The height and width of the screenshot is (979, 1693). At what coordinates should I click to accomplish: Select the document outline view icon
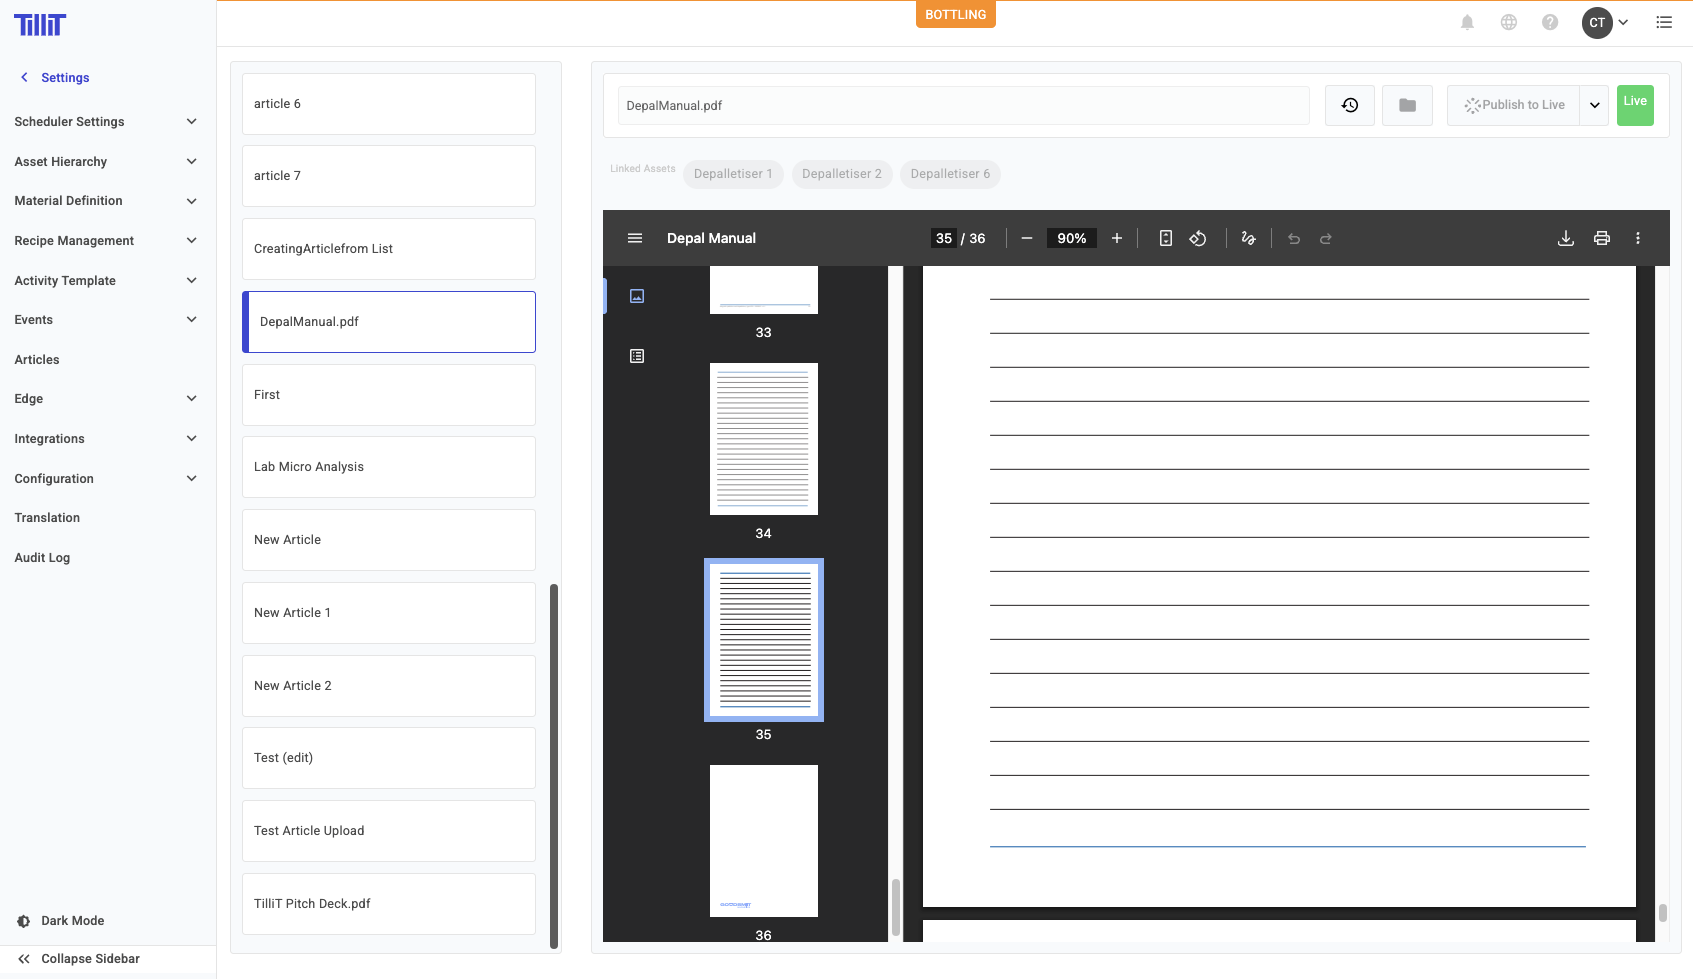tap(637, 356)
